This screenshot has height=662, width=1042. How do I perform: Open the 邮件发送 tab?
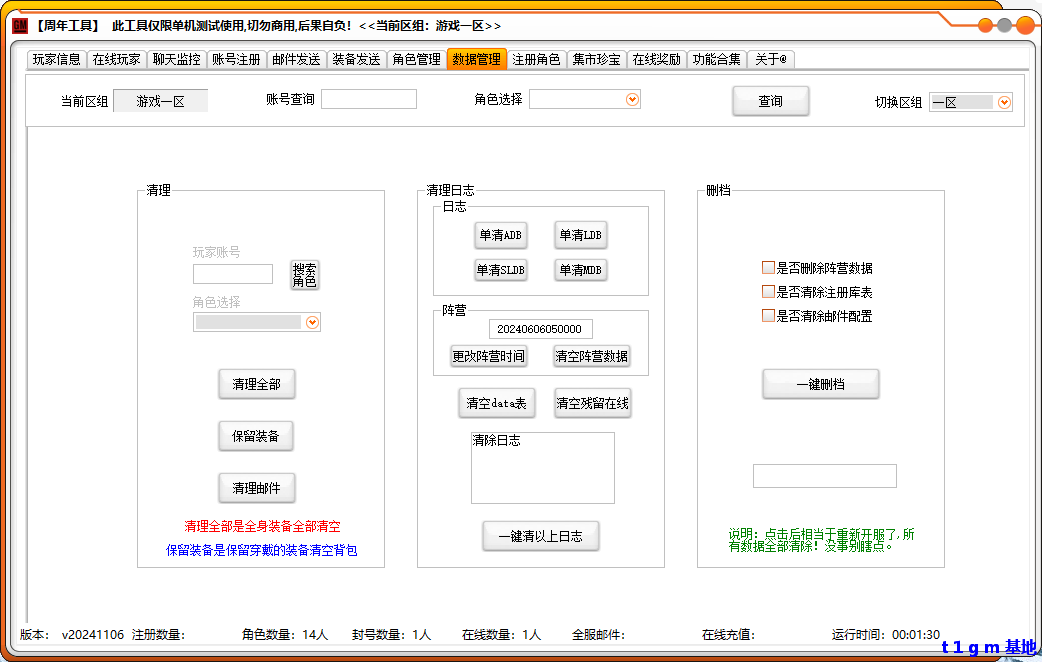pos(296,59)
